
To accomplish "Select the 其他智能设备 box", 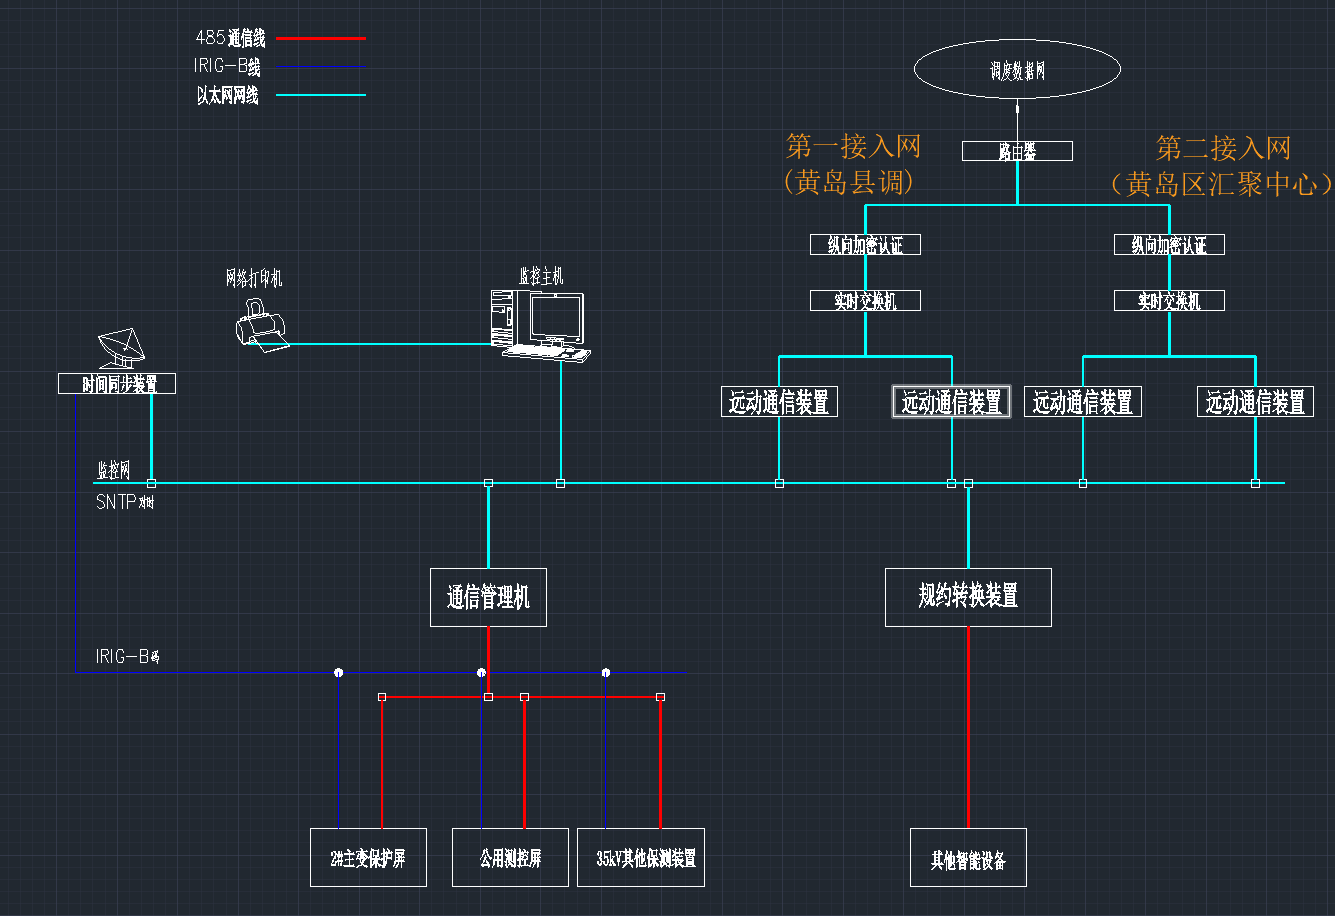I will tap(968, 857).
